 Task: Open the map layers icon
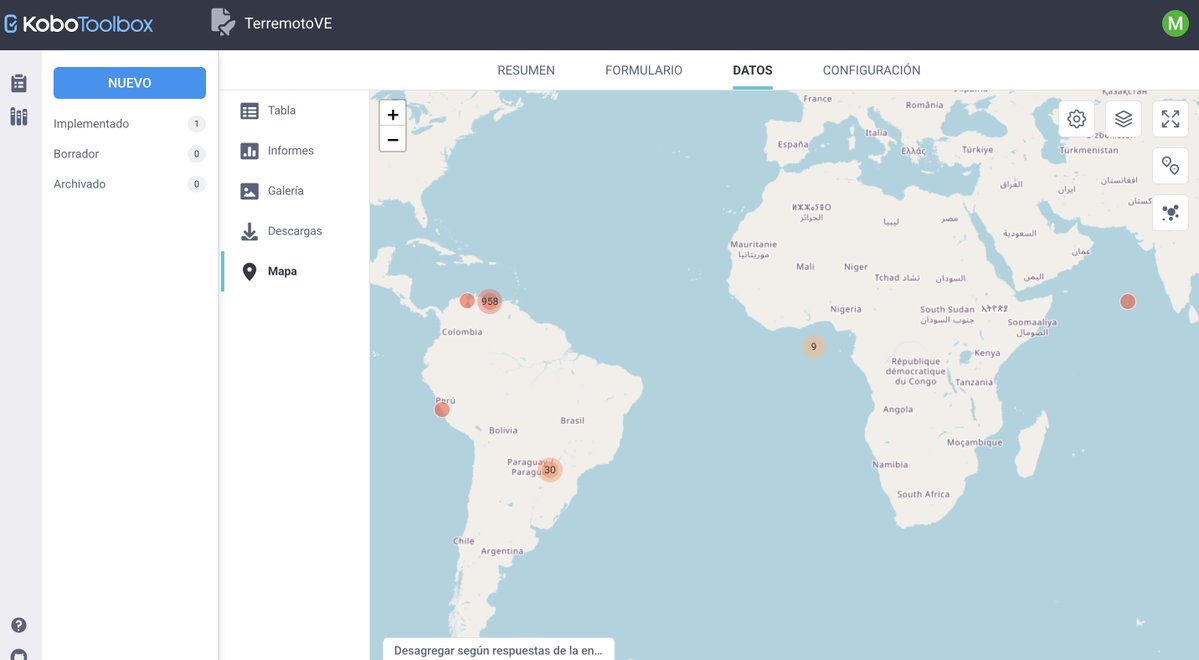pyautogui.click(x=1123, y=119)
